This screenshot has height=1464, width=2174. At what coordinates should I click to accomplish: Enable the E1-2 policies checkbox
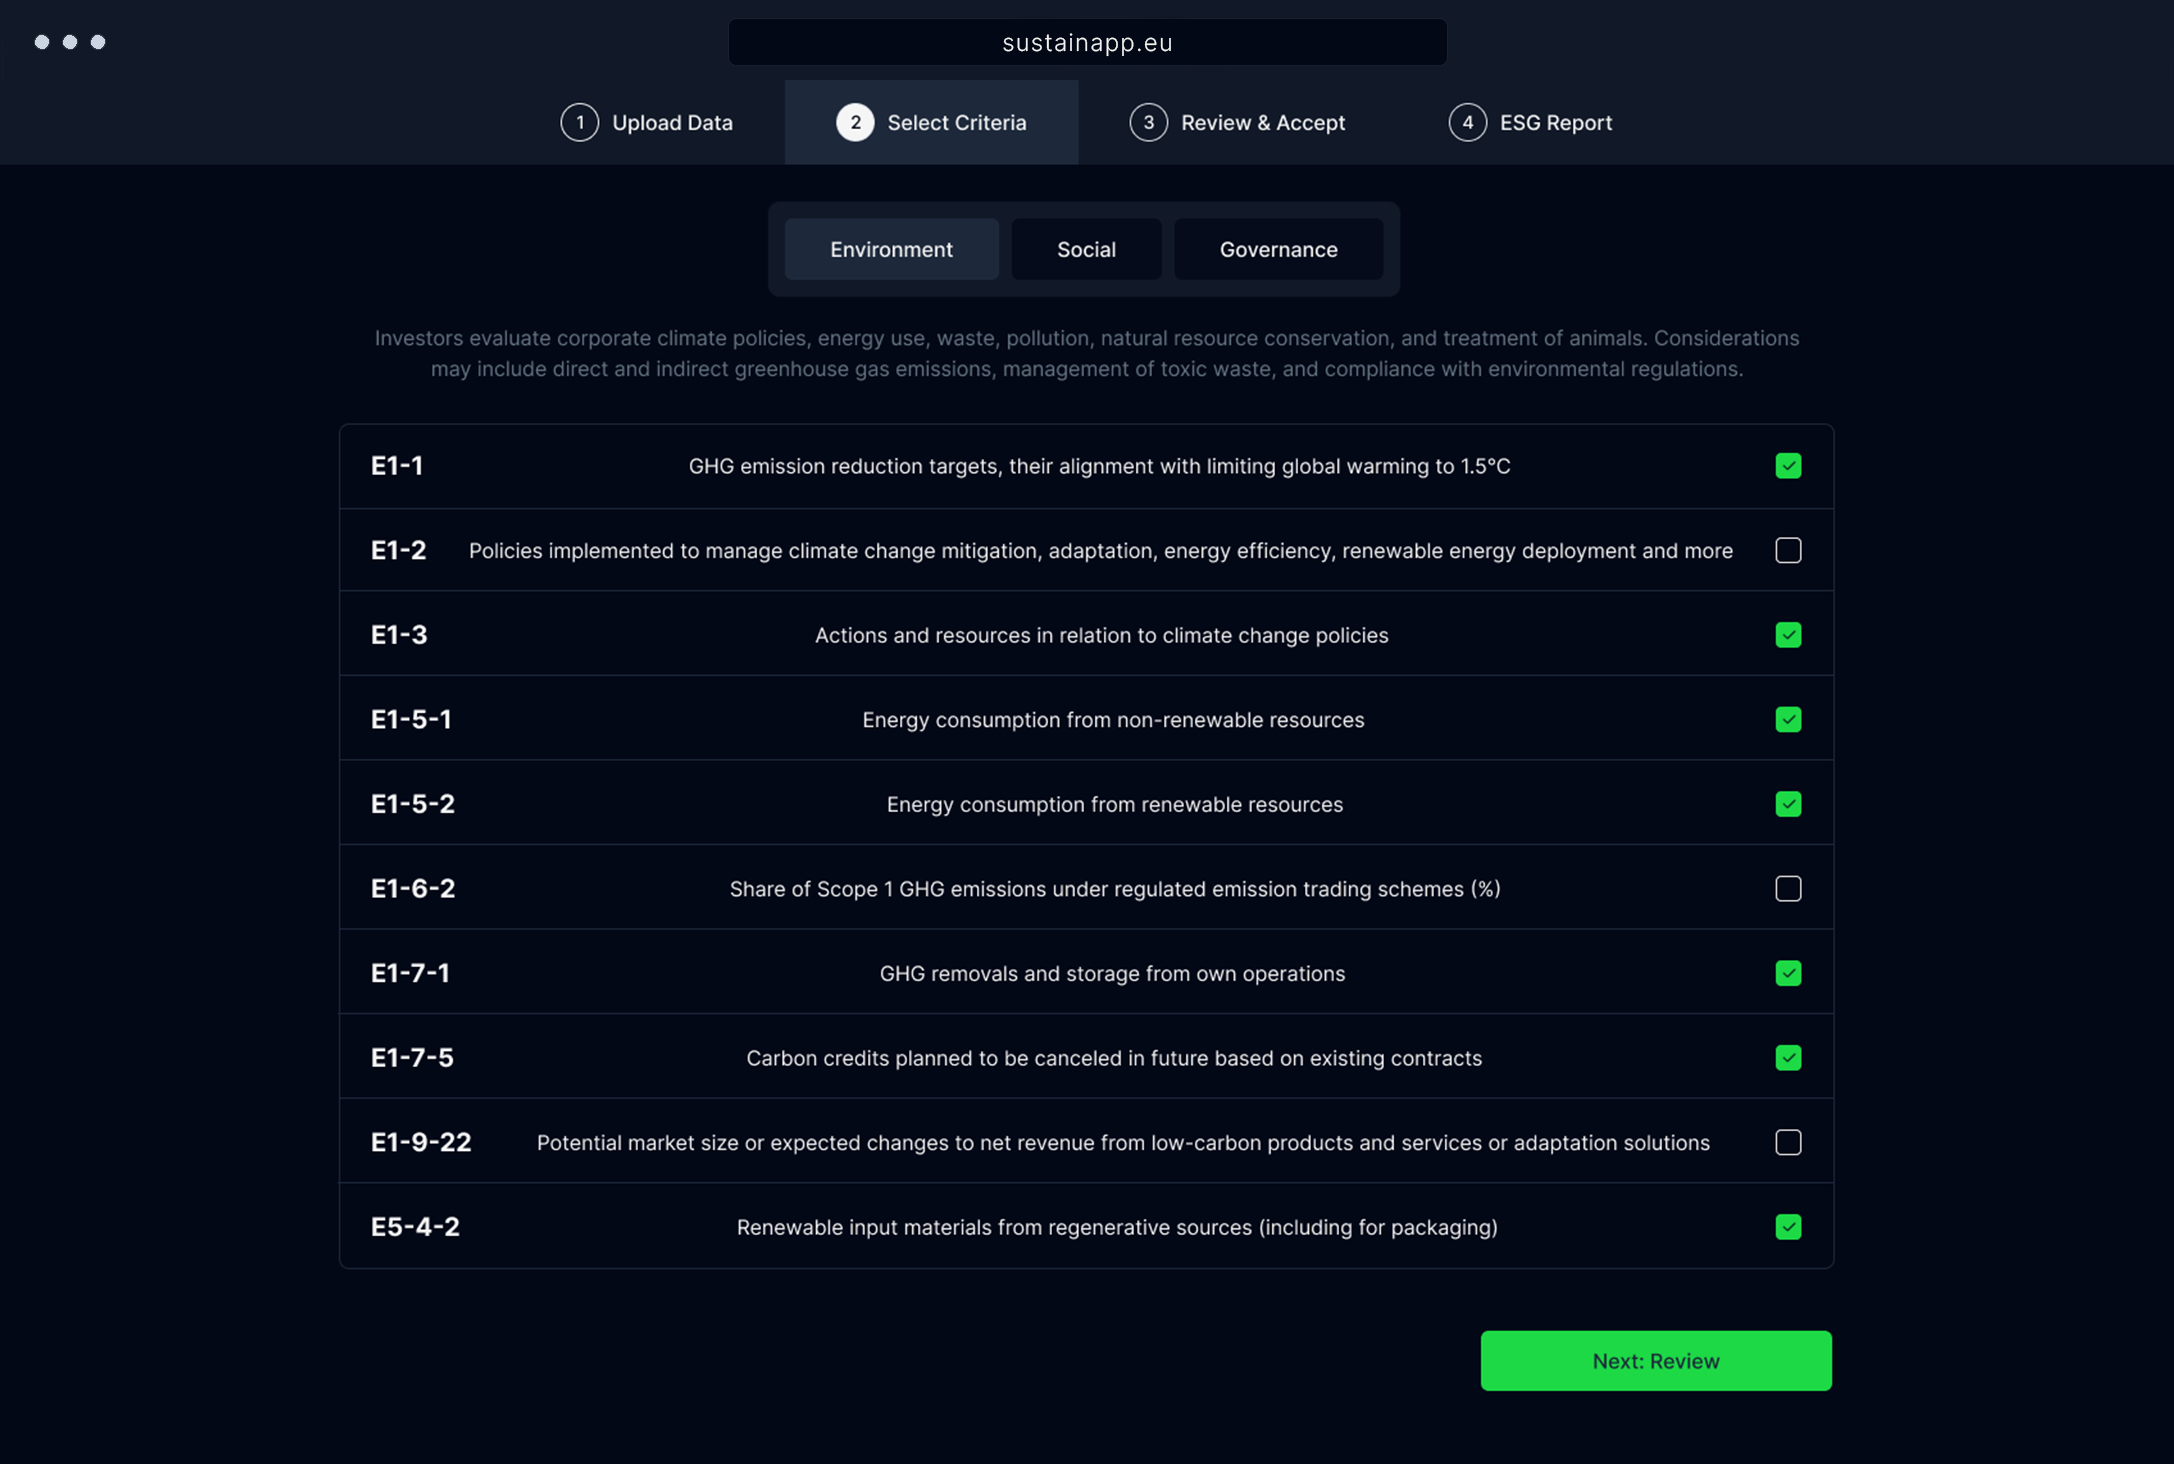[1788, 551]
